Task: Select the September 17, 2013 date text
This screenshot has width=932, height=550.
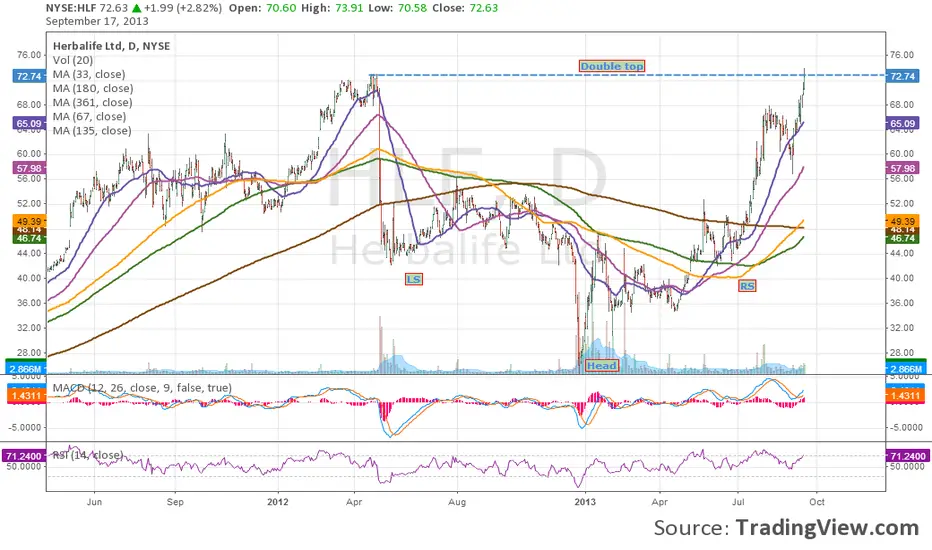Action: point(97,21)
